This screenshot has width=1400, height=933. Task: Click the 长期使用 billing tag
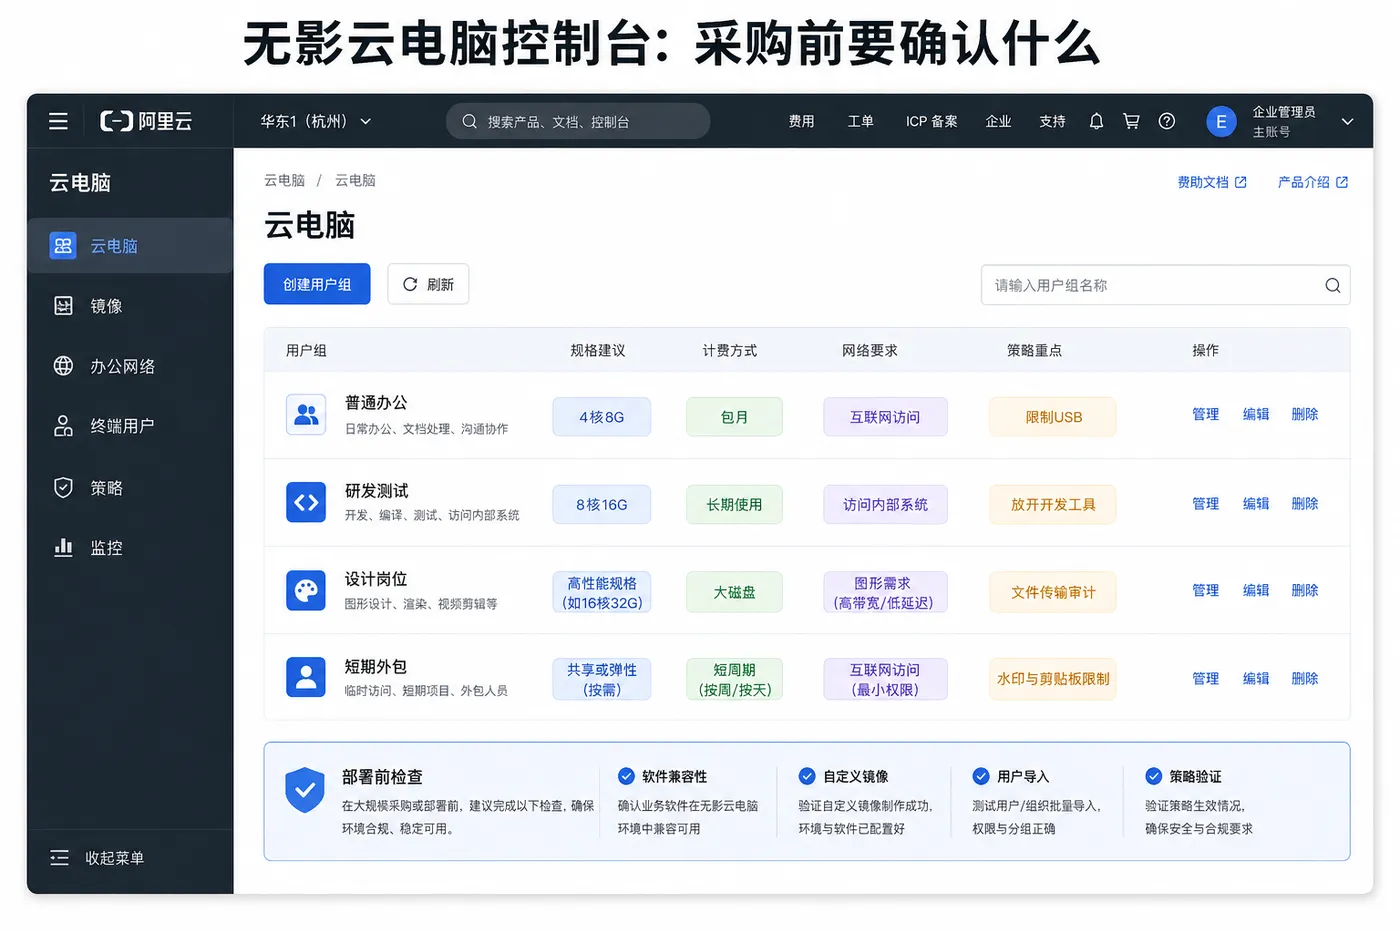coord(734,504)
